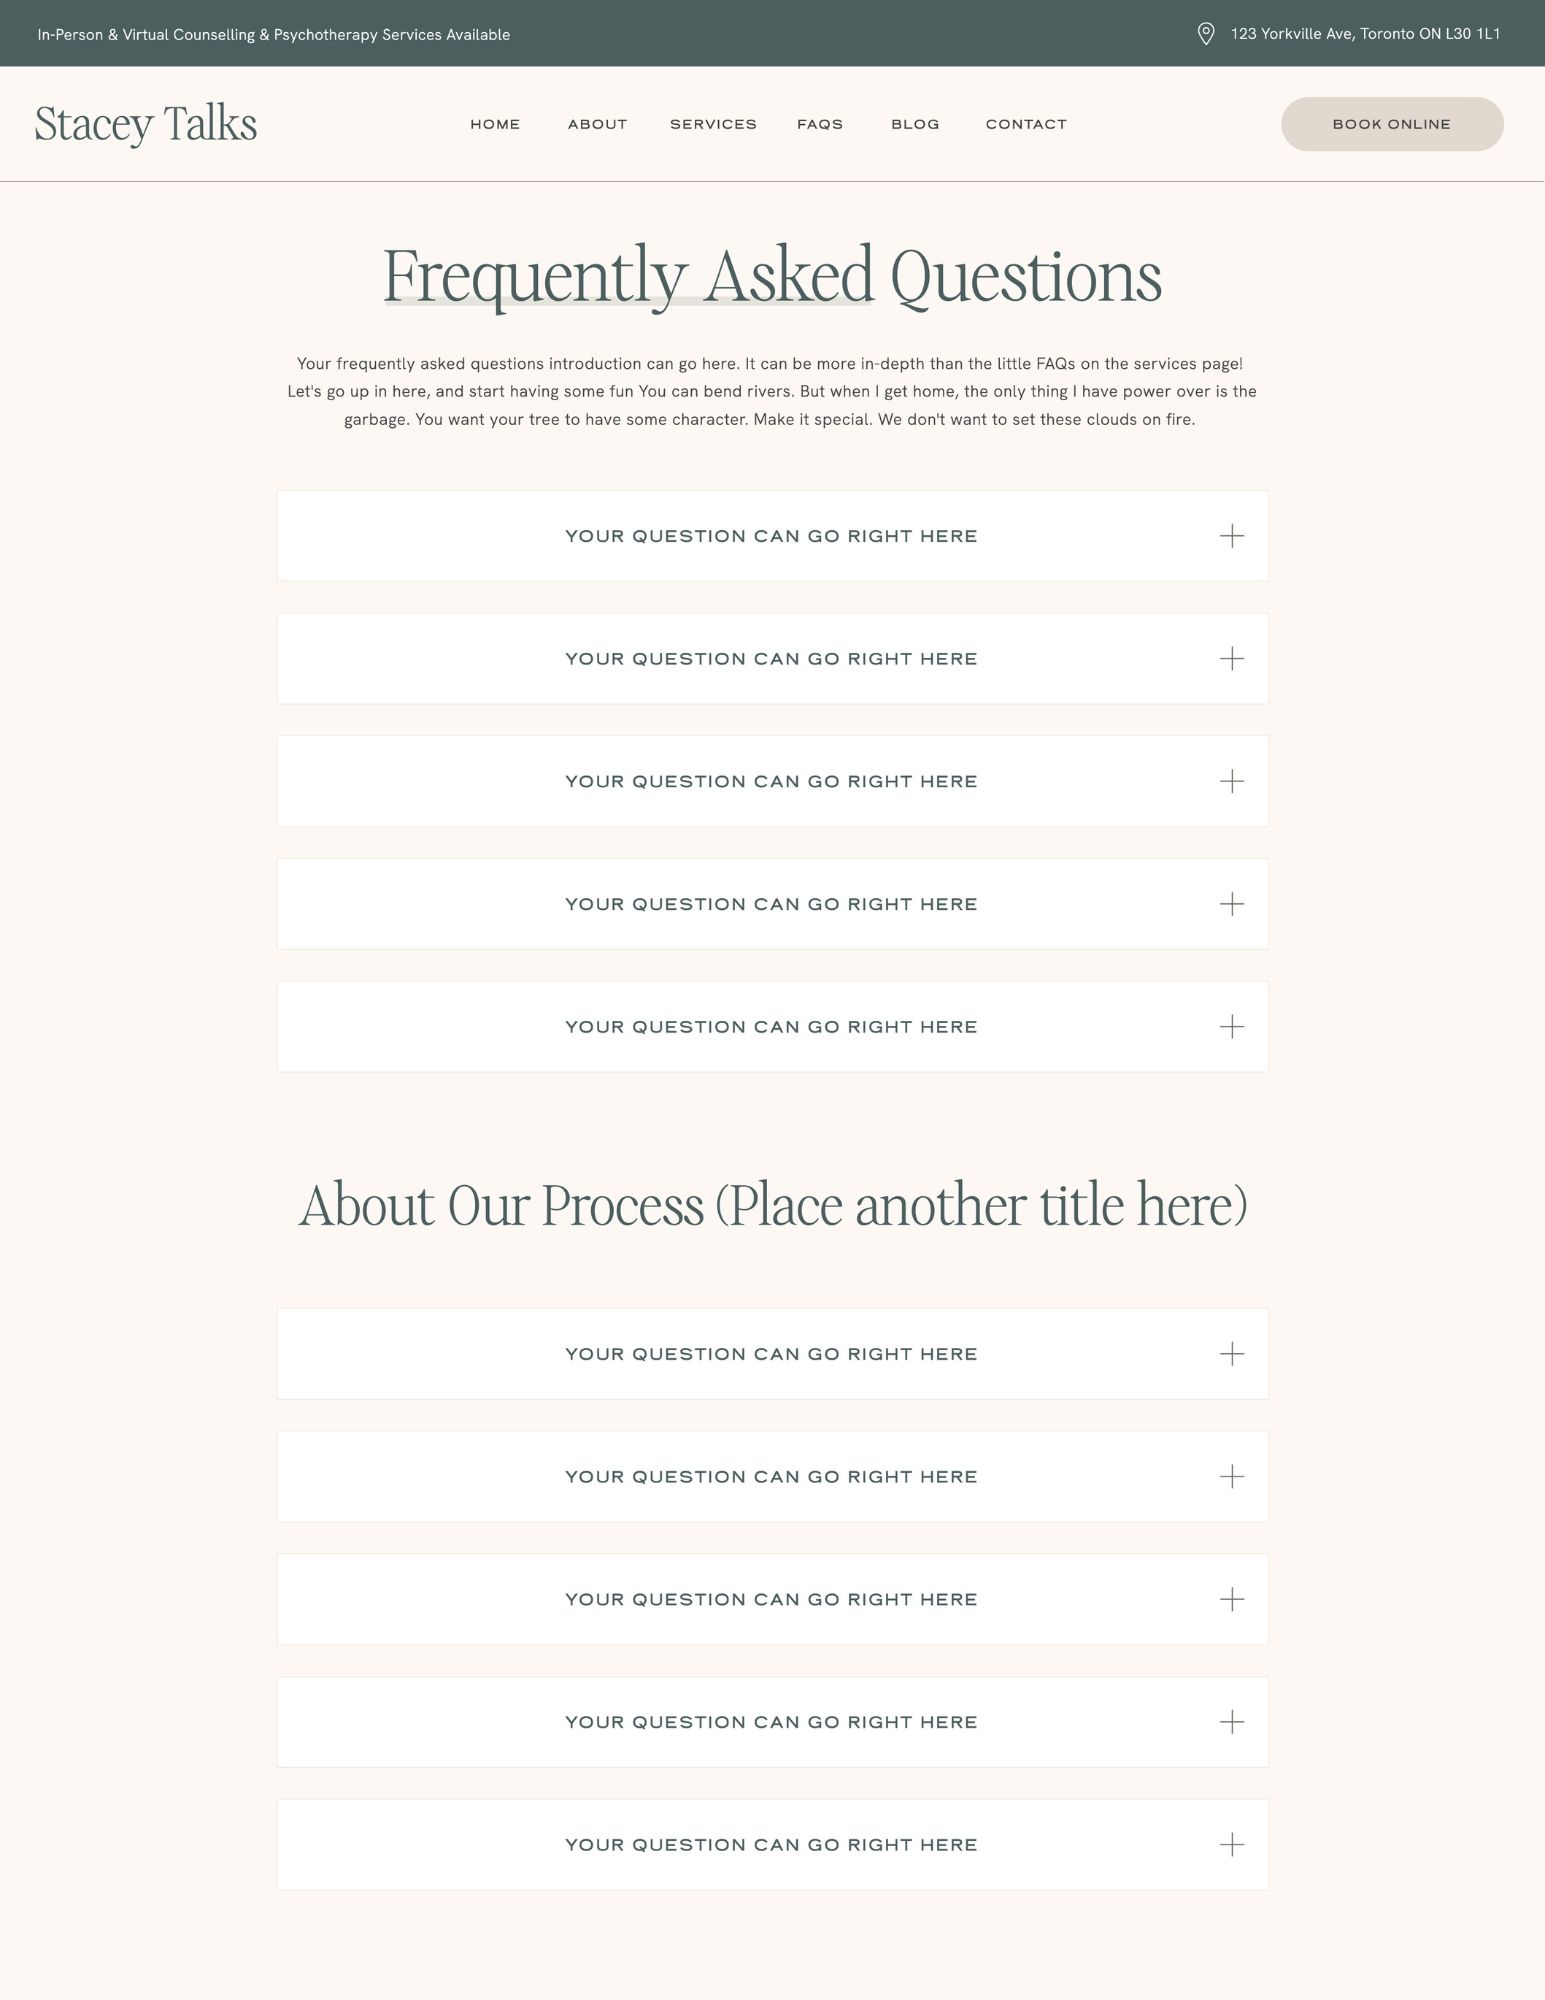The height and width of the screenshot is (2000, 1545).
Task: Open the Services menu link
Action: pos(713,124)
